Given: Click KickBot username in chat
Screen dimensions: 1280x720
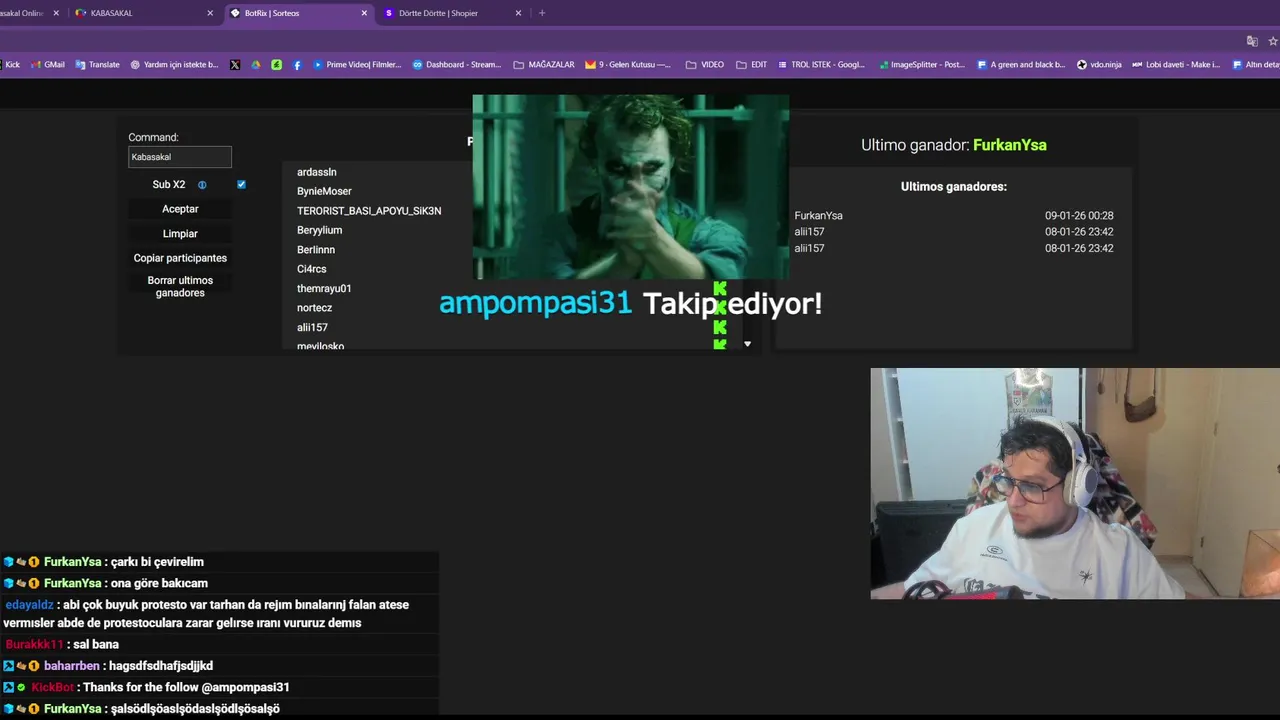Looking at the screenshot, I should click(x=53, y=688).
